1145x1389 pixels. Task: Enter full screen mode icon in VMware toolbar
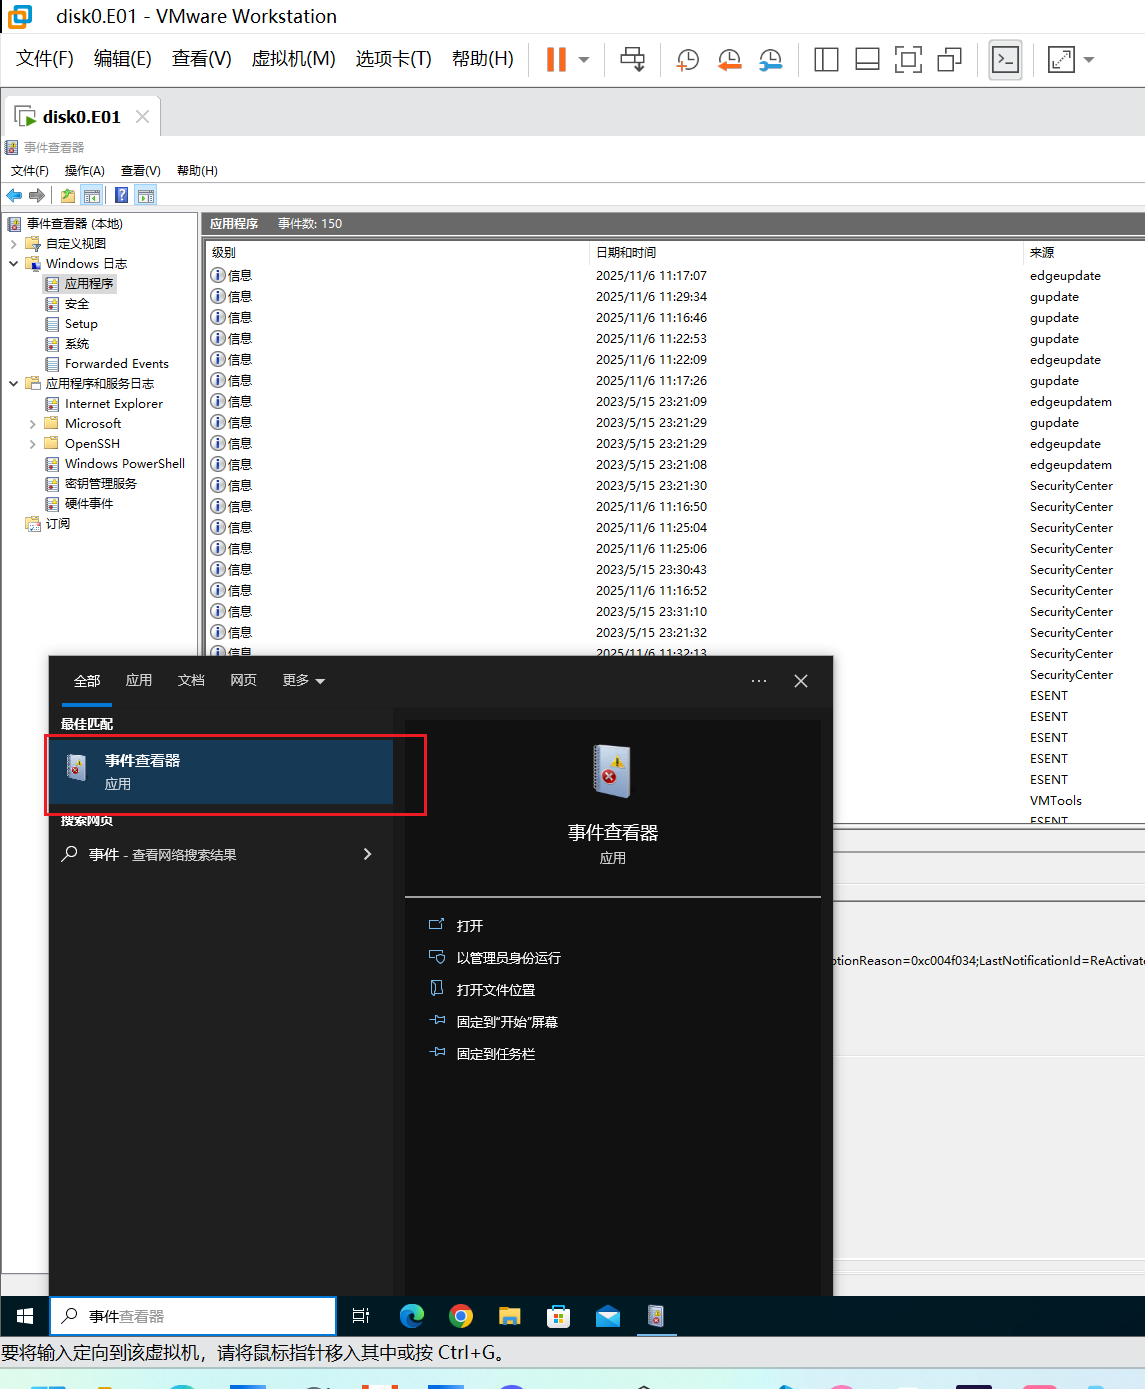(x=908, y=60)
